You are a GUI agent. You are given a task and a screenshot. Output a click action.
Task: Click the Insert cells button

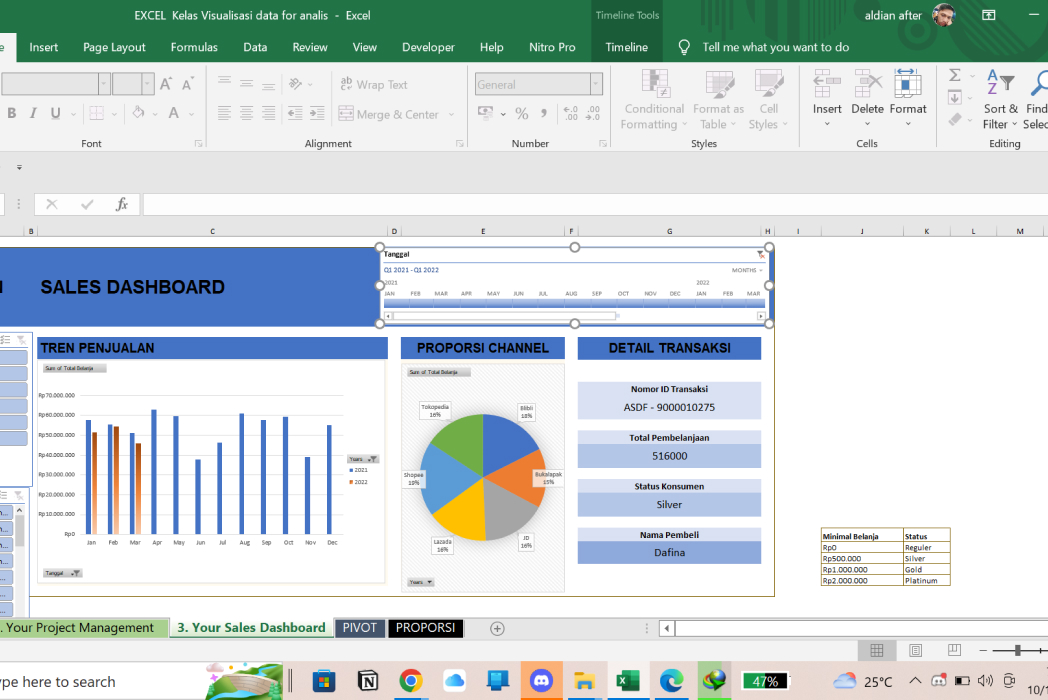(827, 98)
